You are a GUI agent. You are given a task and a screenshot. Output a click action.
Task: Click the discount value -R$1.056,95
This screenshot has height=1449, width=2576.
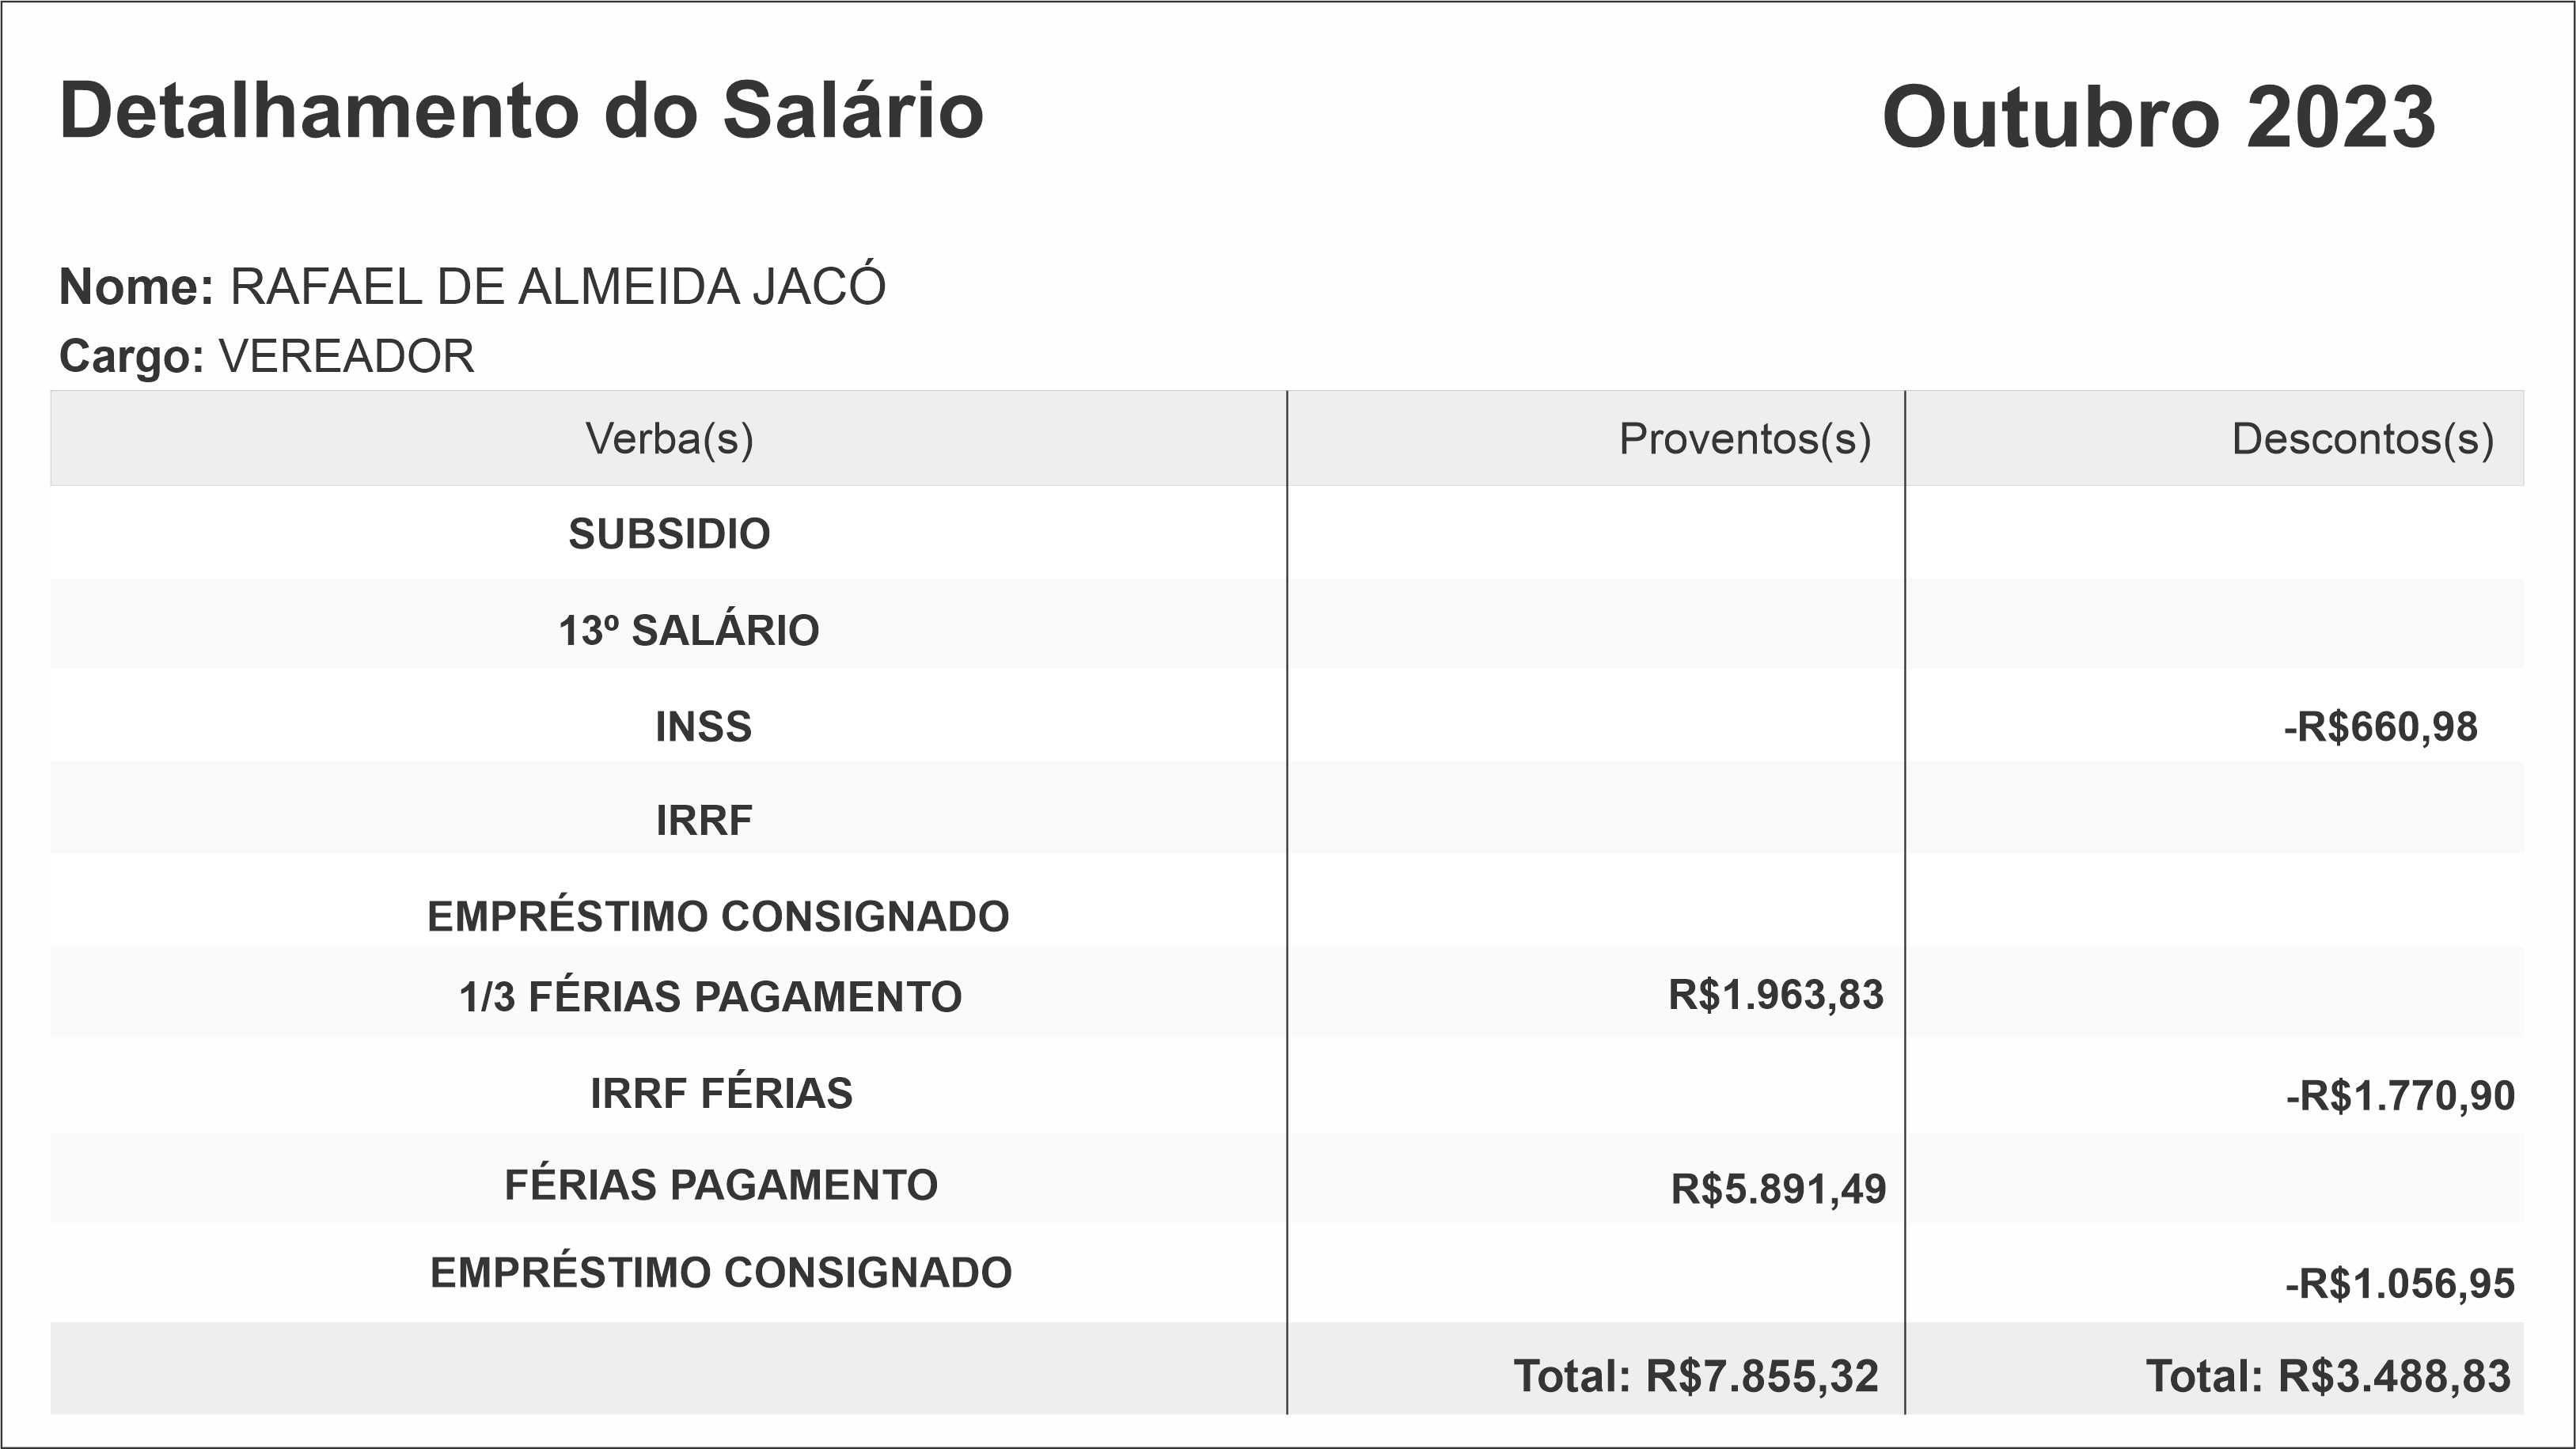click(x=2399, y=1283)
